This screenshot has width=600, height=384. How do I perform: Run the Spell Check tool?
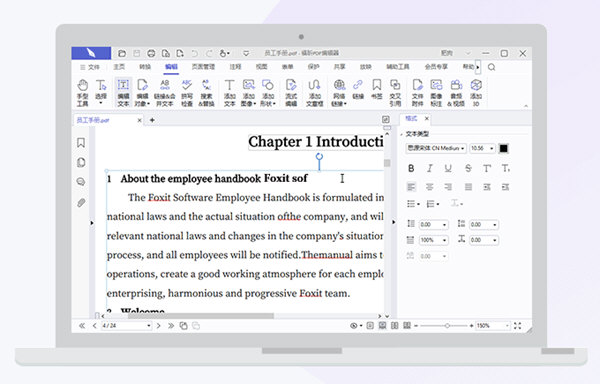(x=187, y=93)
